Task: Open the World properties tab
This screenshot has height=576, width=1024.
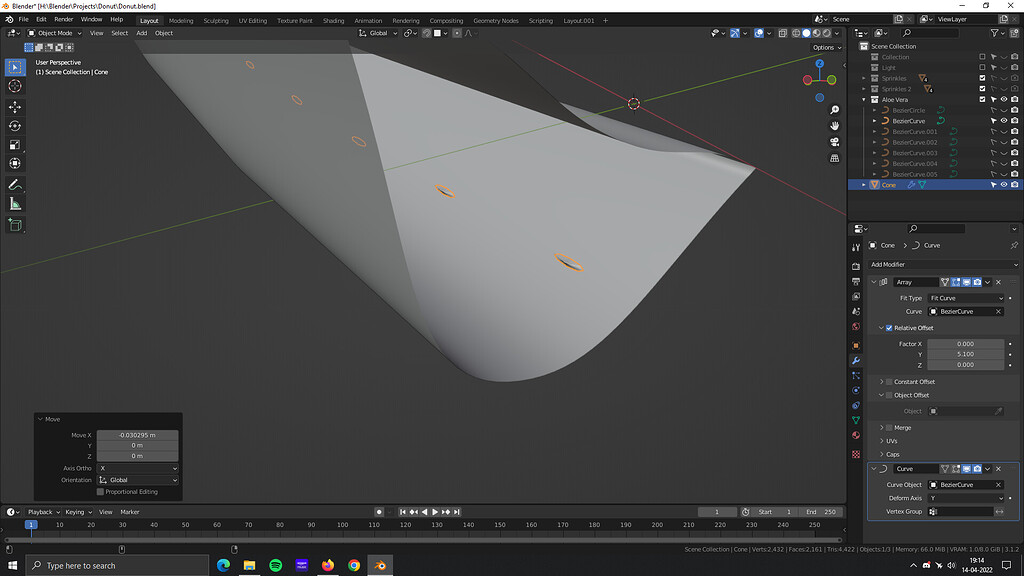Action: pyautogui.click(x=856, y=327)
